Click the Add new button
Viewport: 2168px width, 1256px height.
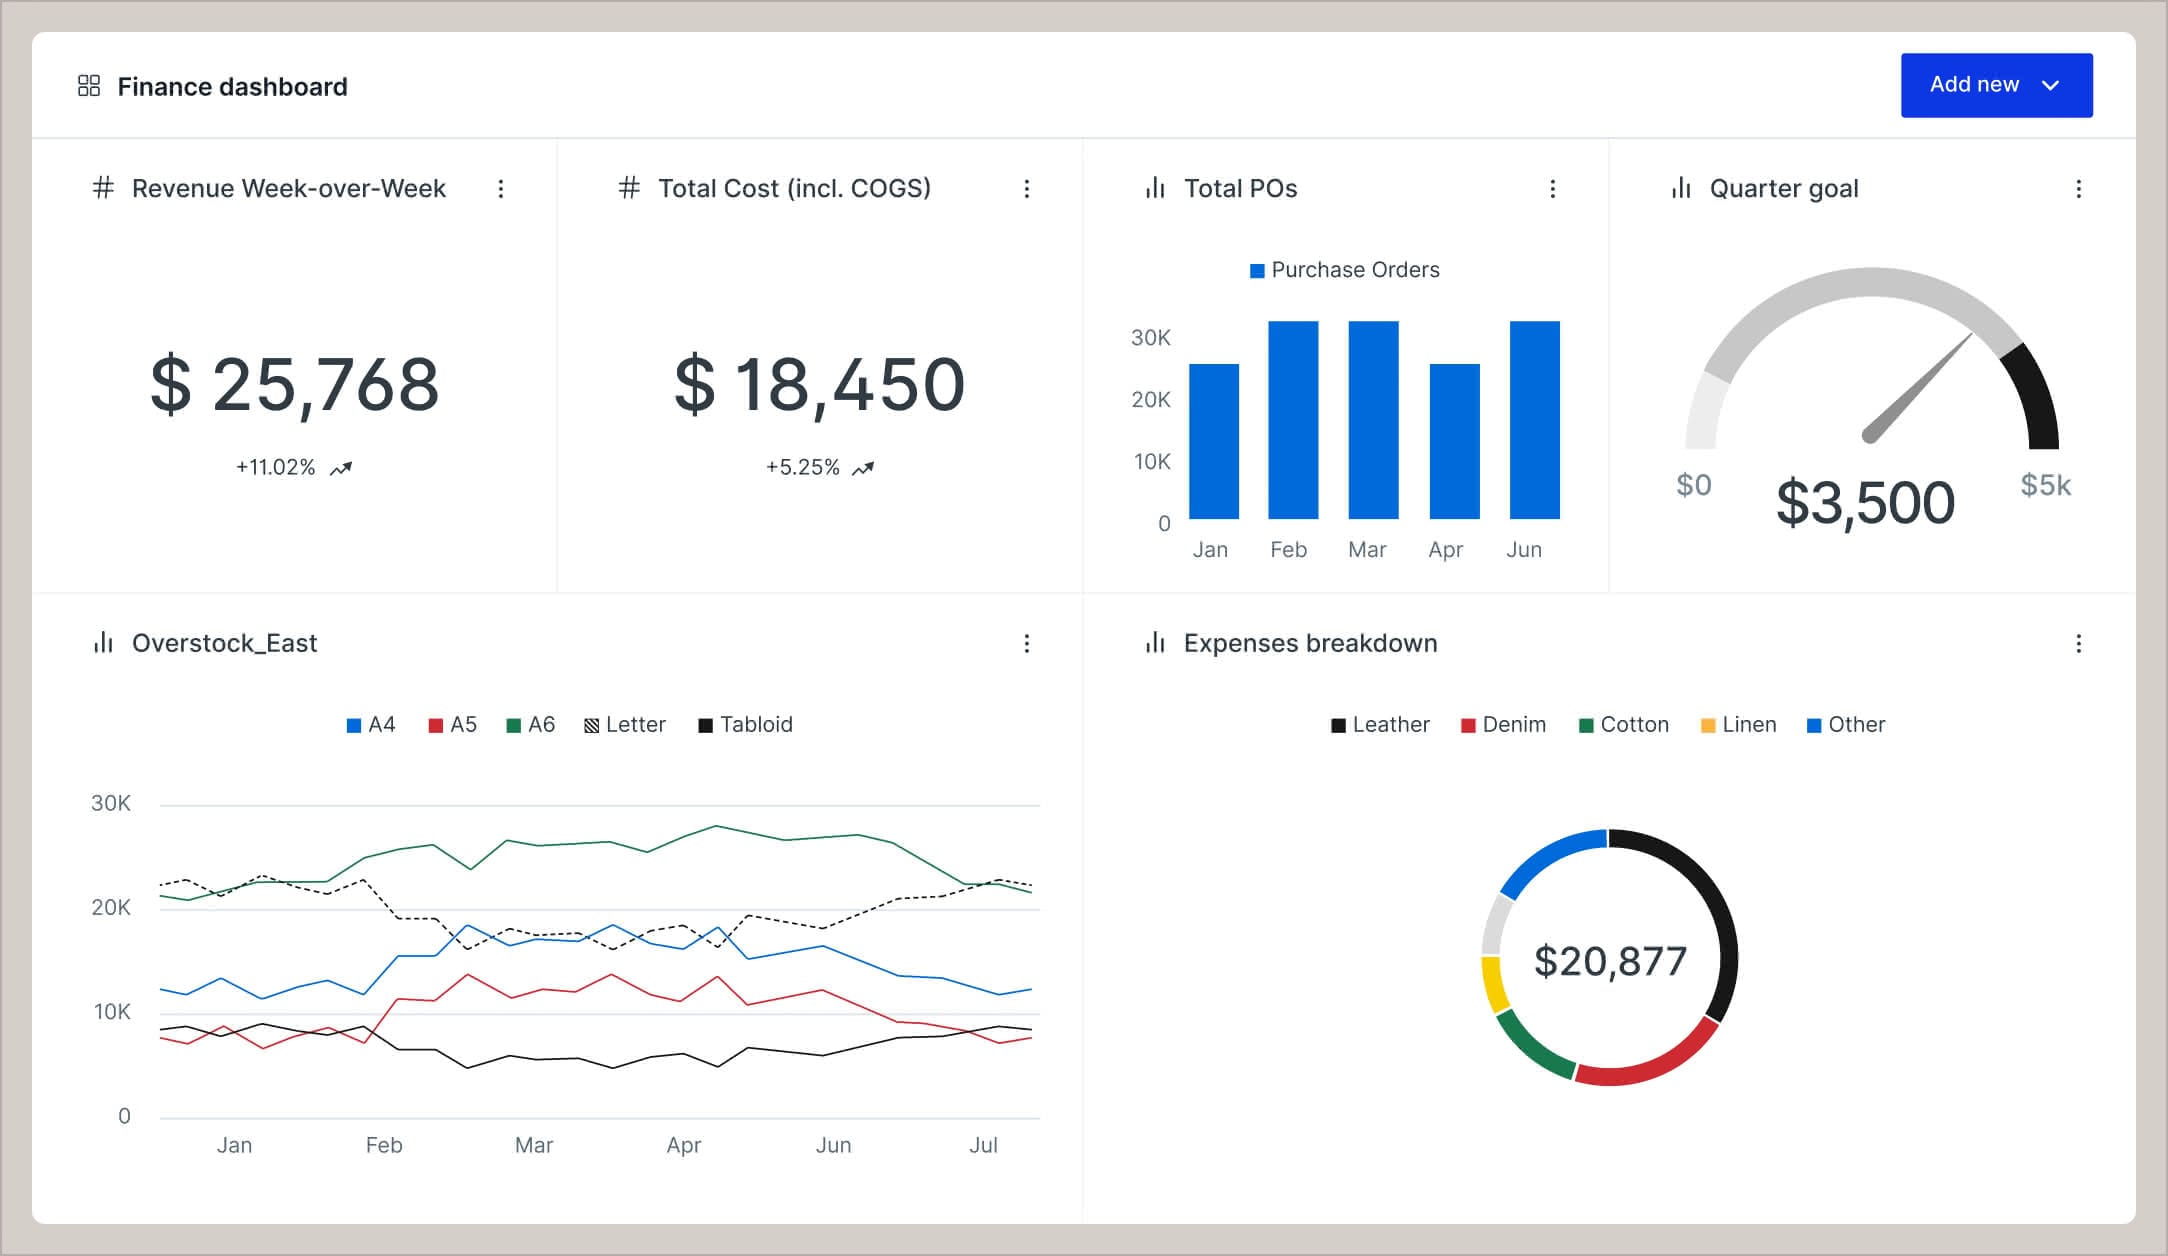1974,85
